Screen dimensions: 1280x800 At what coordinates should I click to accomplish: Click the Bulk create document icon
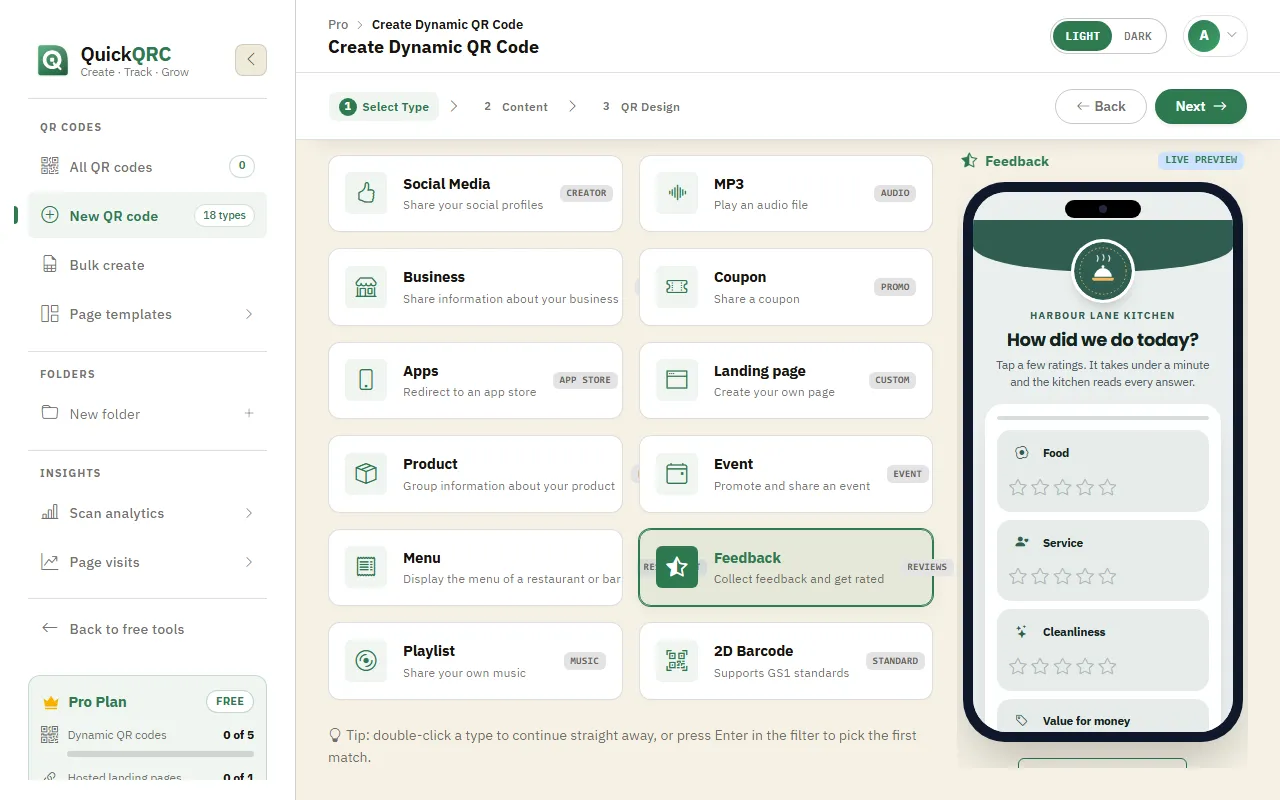click(50, 265)
